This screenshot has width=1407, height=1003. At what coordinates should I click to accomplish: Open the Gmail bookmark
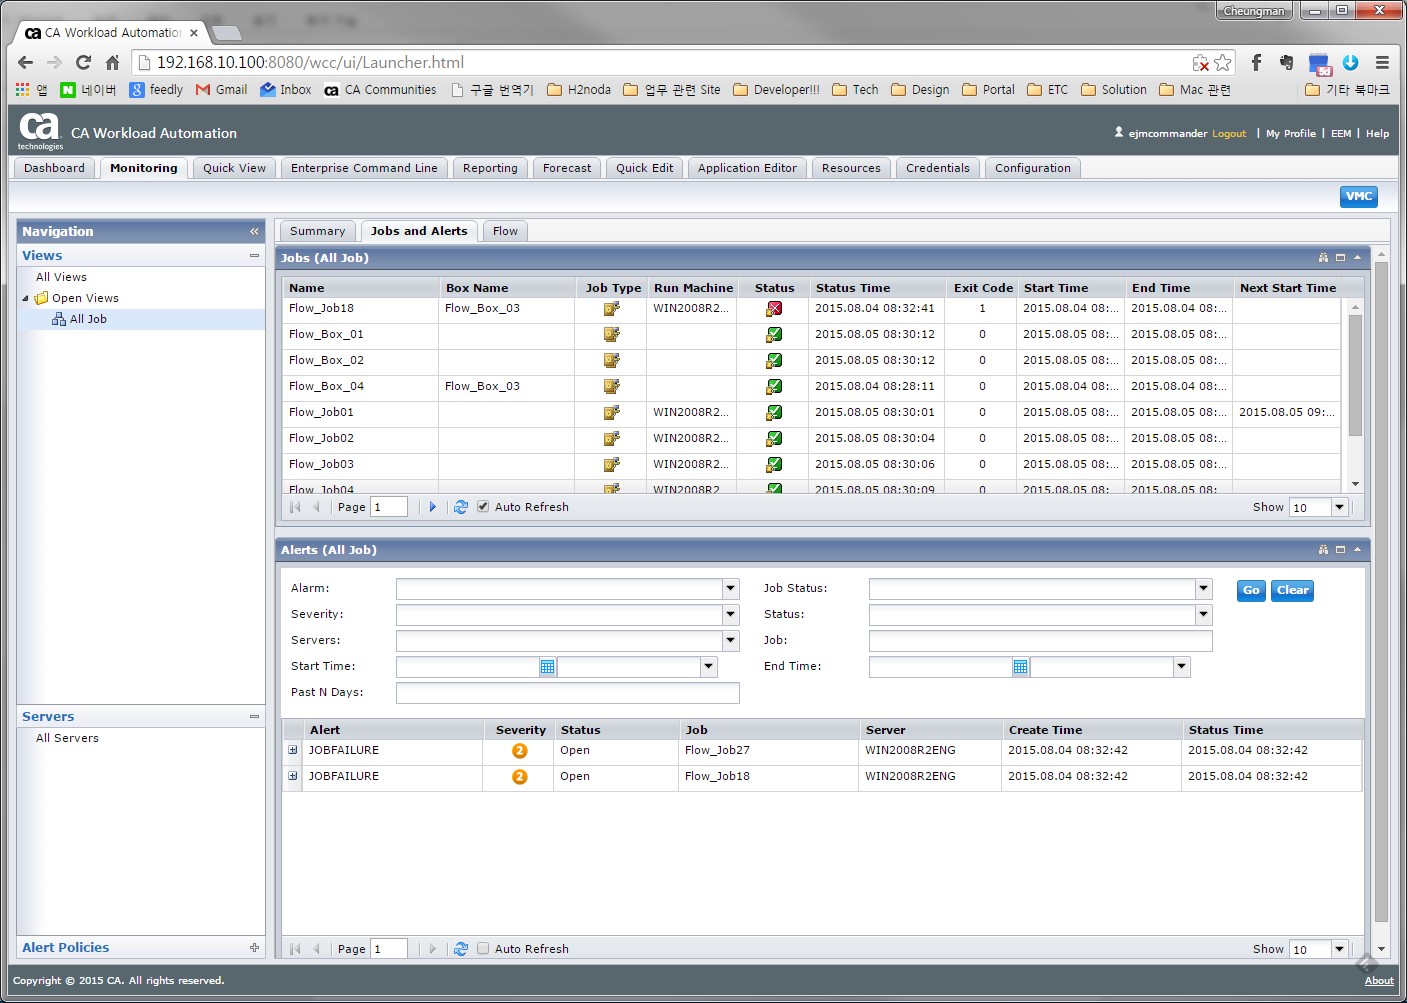pos(221,89)
